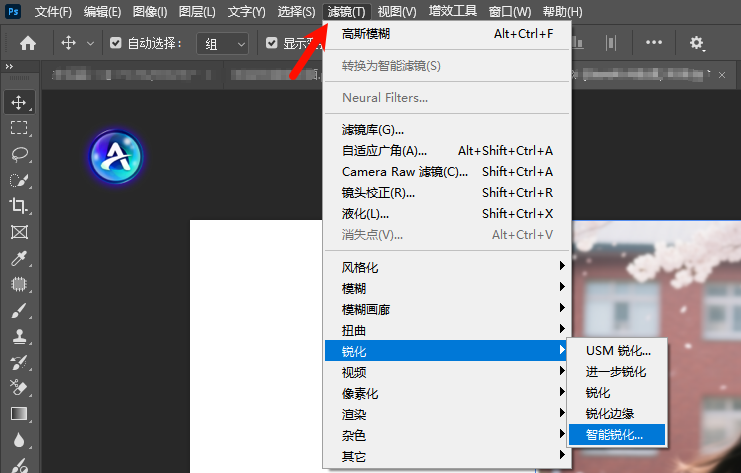Open the options bar settings gear
Screen dimensions: 741x473
tap(697, 43)
